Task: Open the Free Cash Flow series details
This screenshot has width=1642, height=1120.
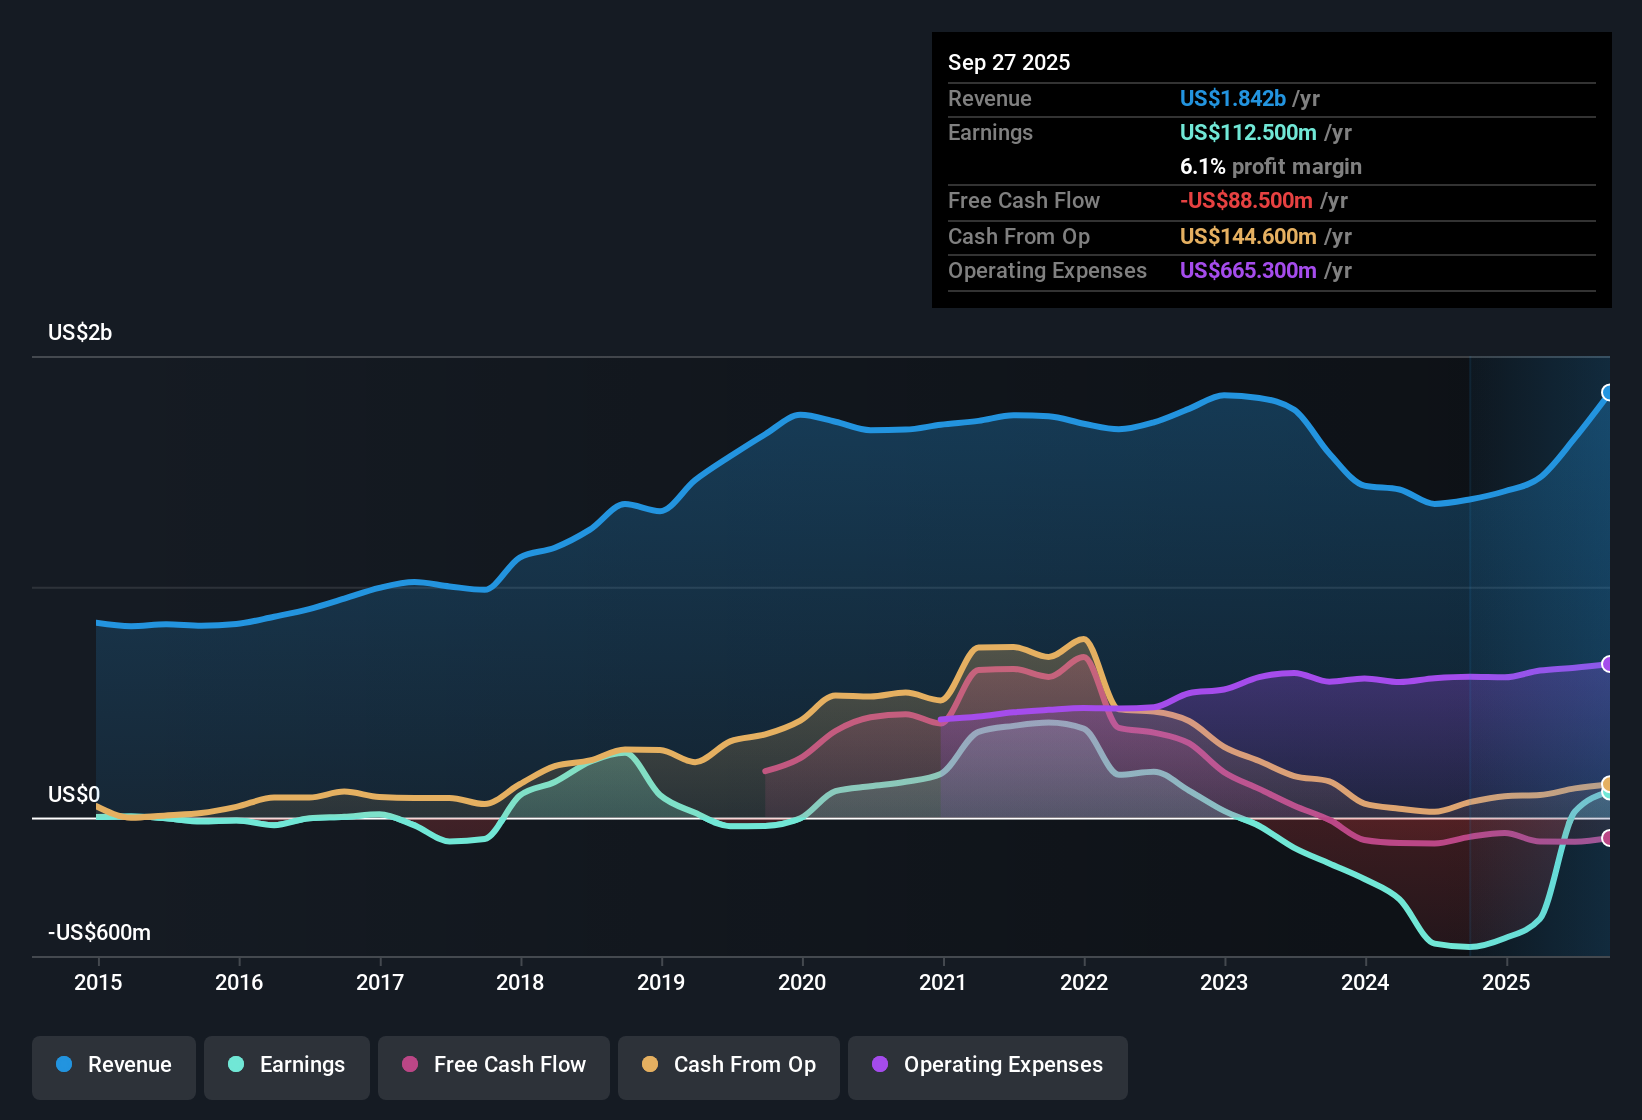Action: click(493, 1065)
